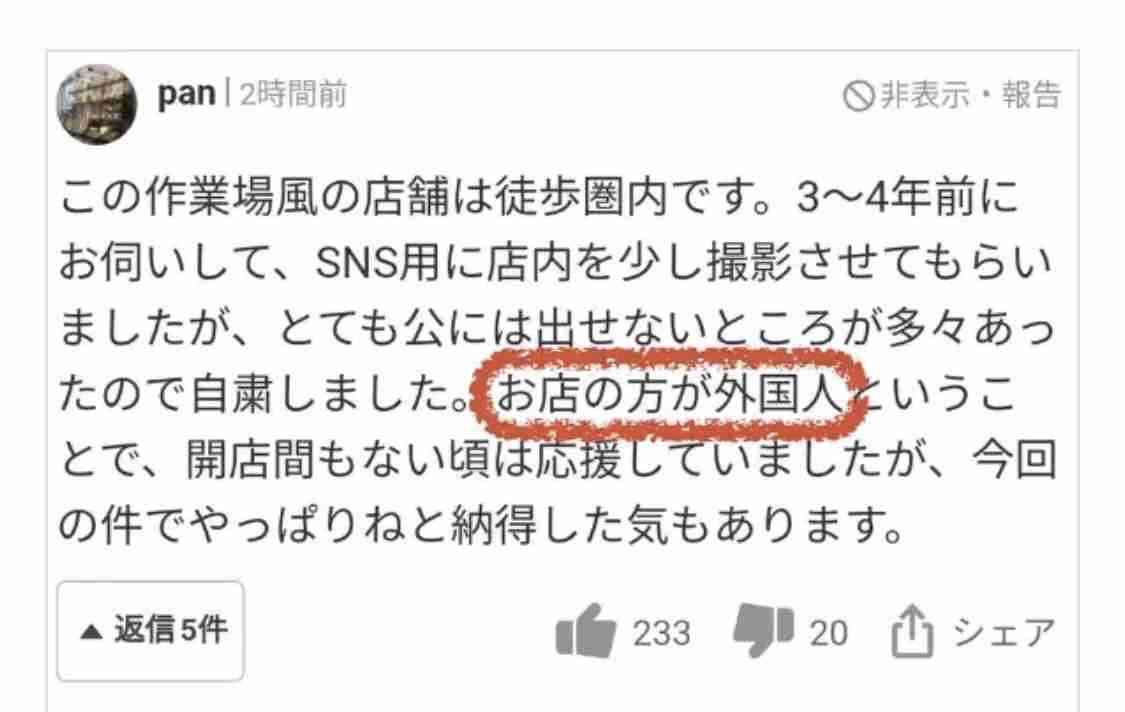Open the 非表示・報告 text link
Image resolution: width=1125 pixels, height=712 pixels.
point(971,95)
